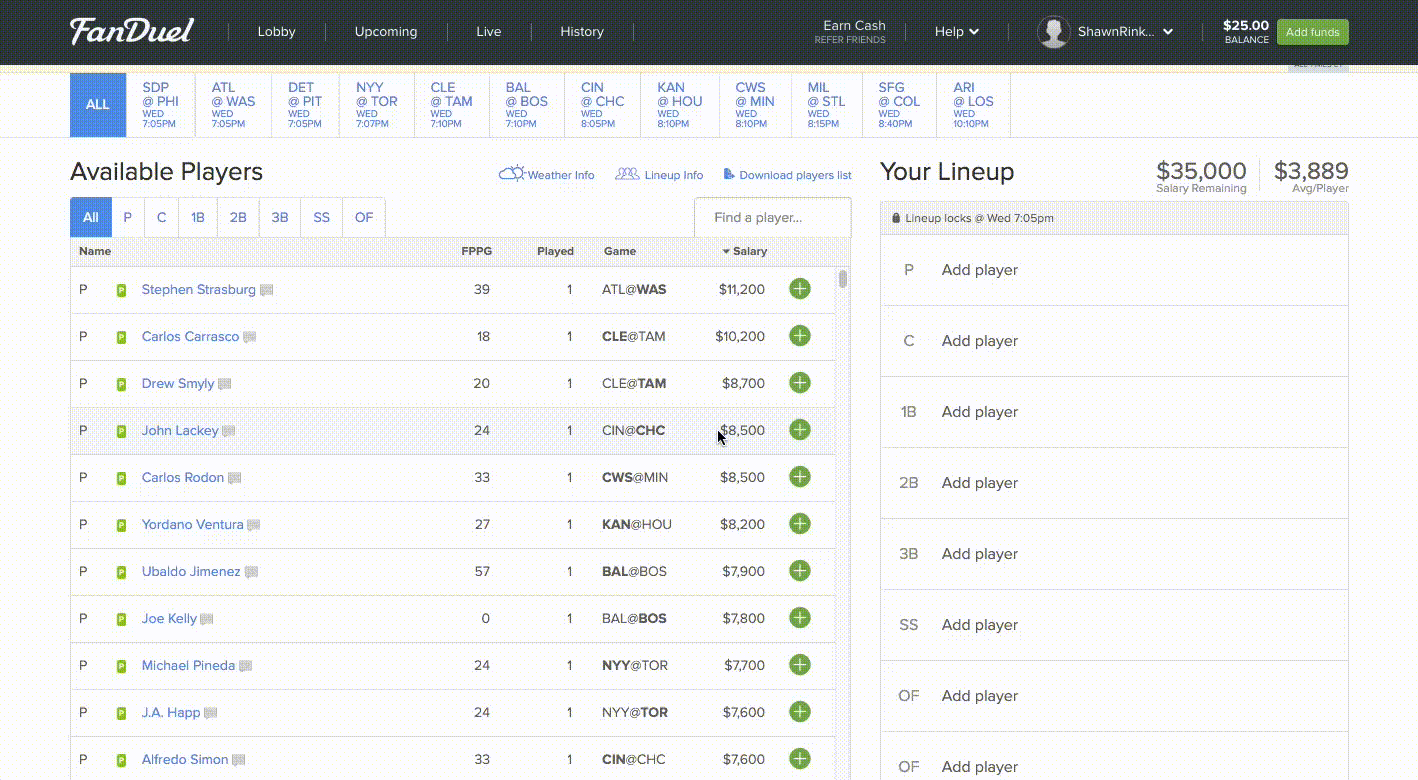Viewport: 1418px width, 780px height.
Task: Click the Find a player search field
Action: (x=772, y=217)
